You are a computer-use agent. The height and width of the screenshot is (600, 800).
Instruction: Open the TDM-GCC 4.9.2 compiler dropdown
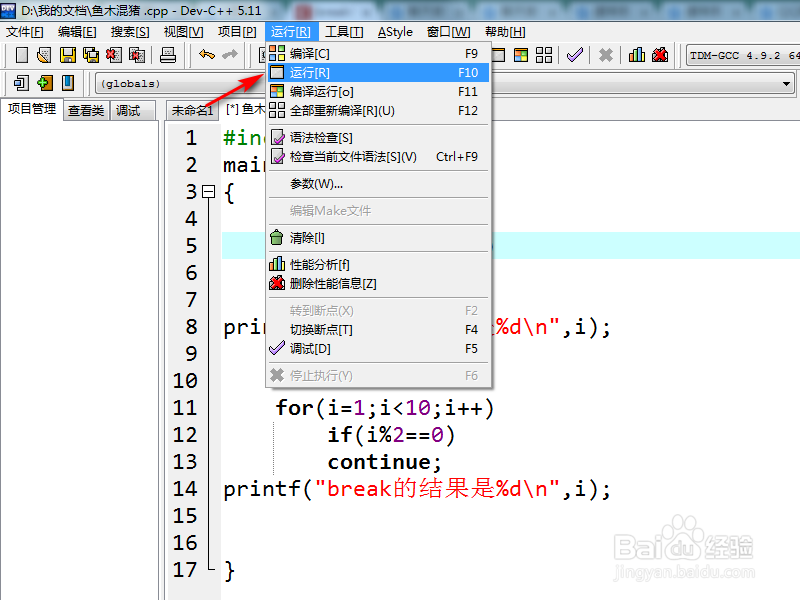point(743,55)
